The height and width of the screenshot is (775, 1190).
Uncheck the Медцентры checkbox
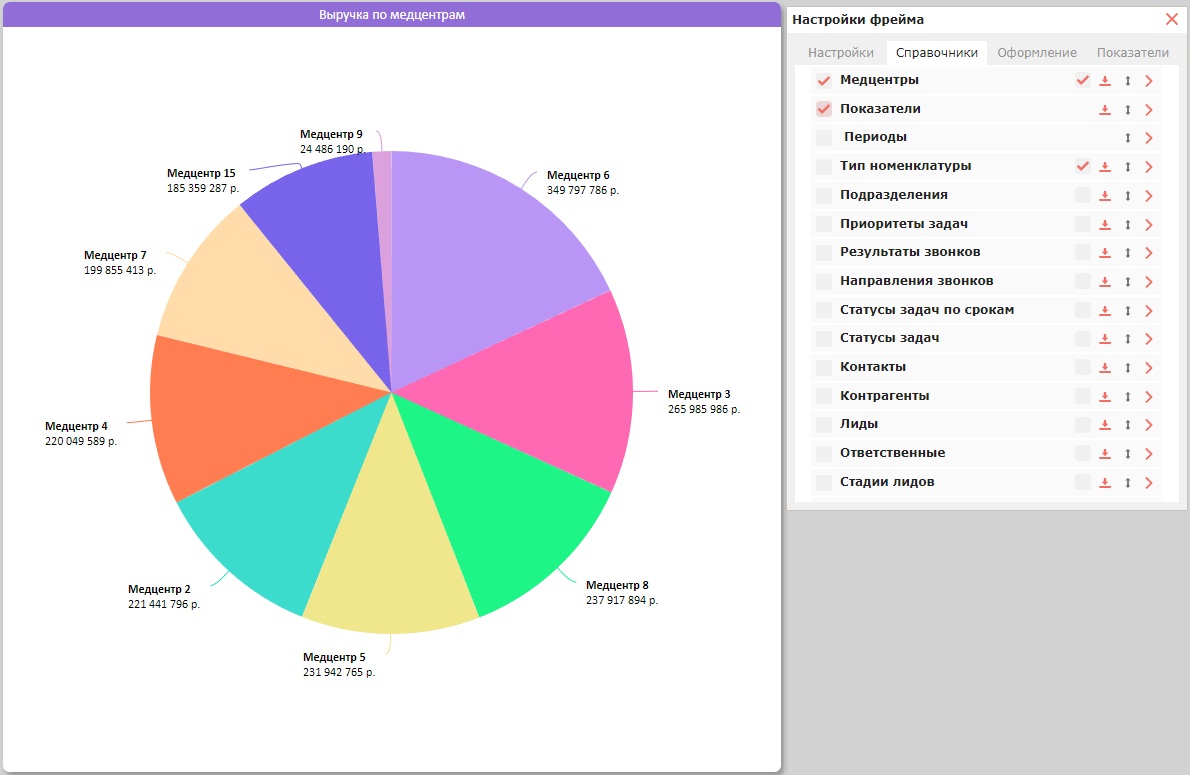[x=823, y=80]
